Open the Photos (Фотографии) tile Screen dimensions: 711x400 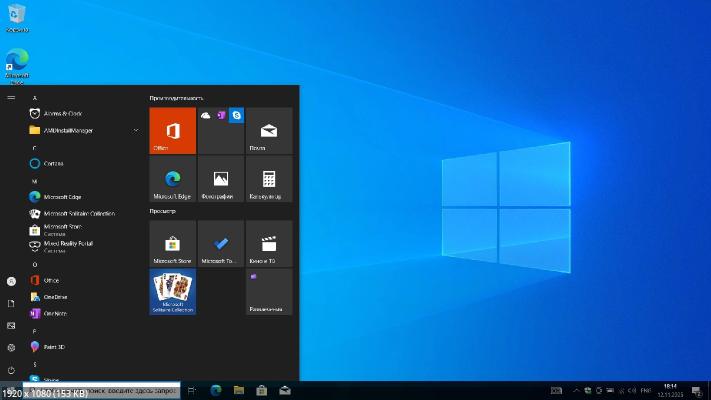[221, 180]
